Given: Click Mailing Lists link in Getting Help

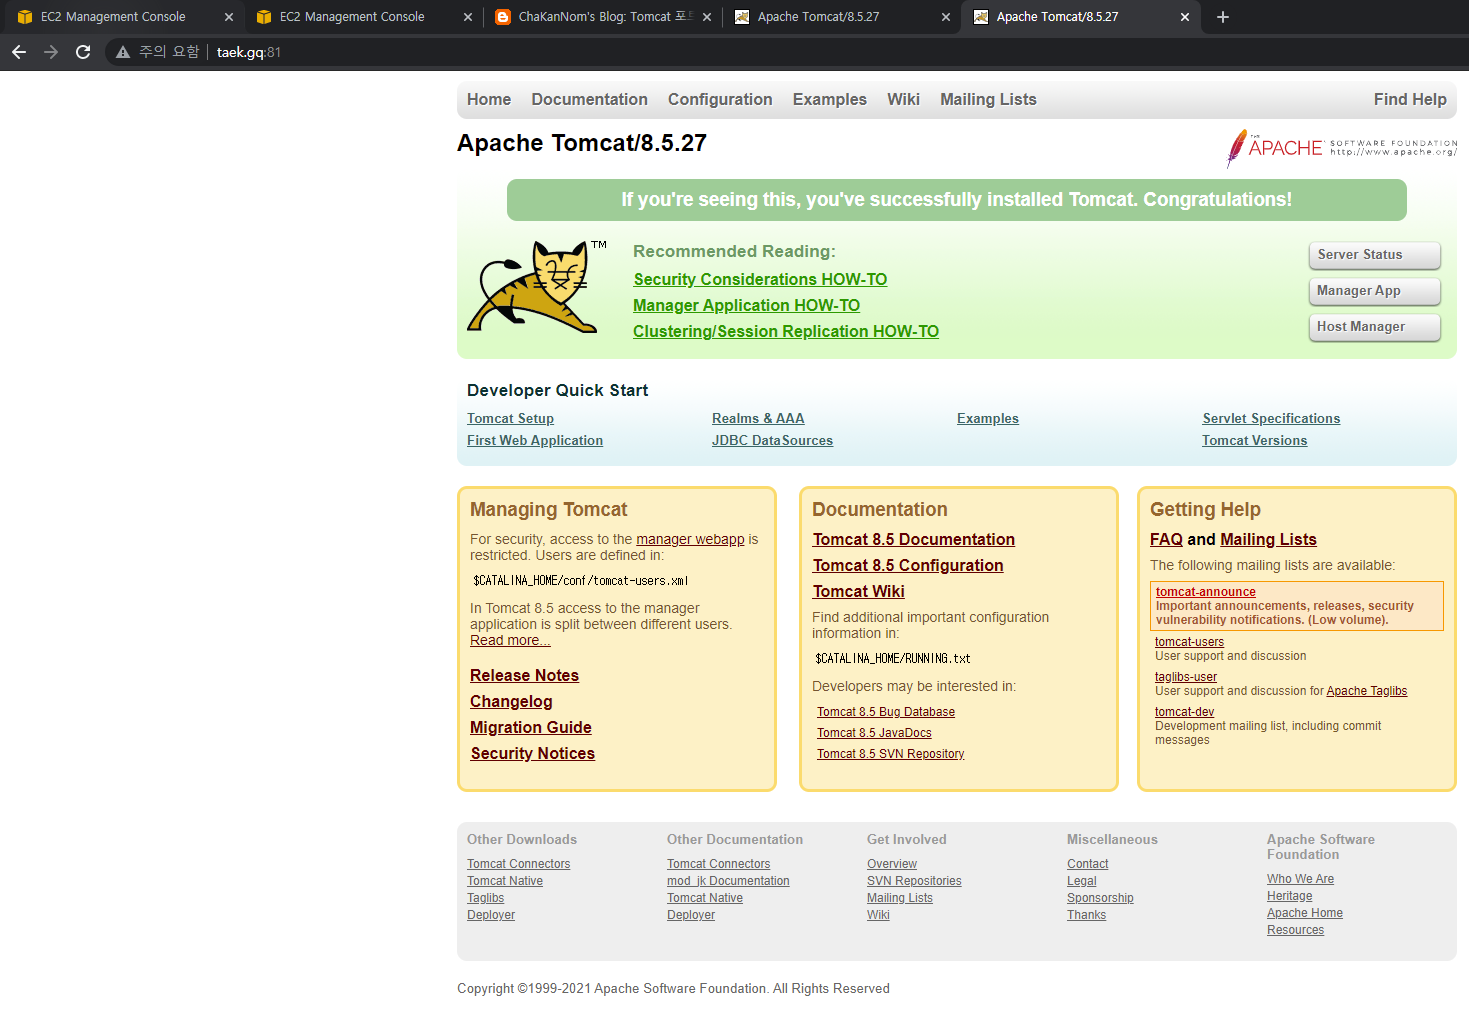Looking at the screenshot, I should [1268, 539].
